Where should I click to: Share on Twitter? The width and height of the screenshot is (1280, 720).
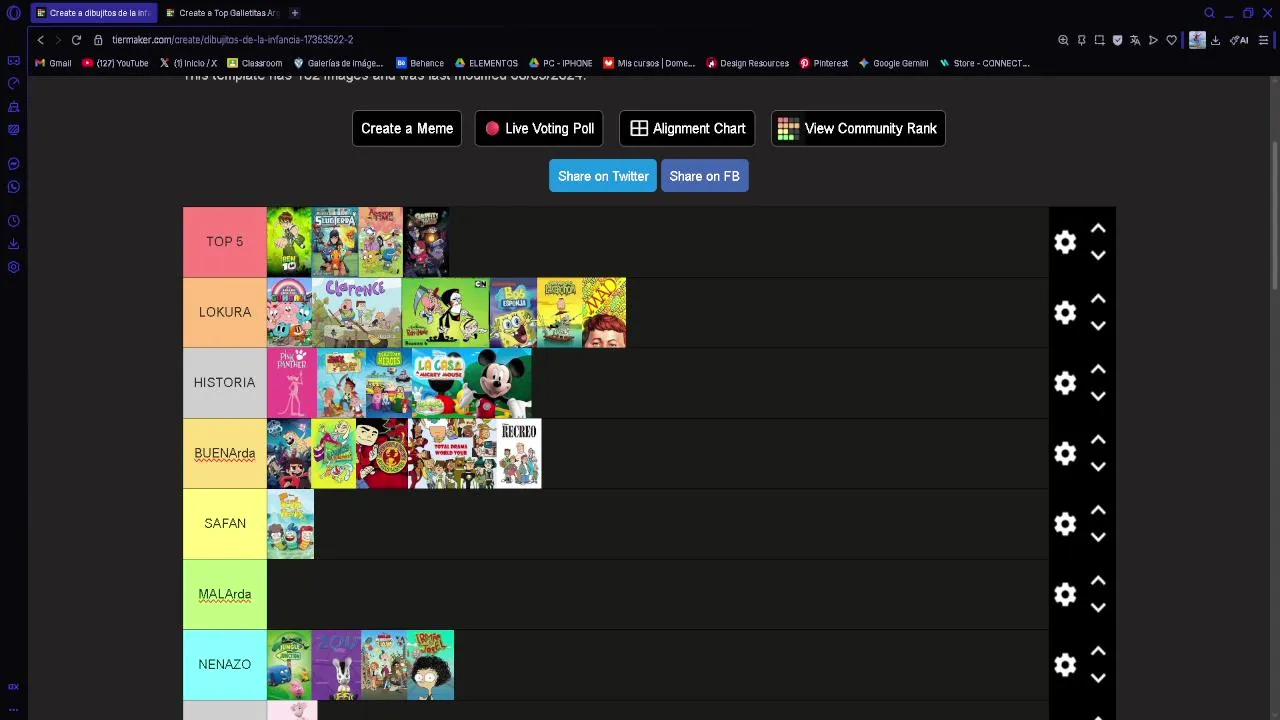tap(603, 176)
